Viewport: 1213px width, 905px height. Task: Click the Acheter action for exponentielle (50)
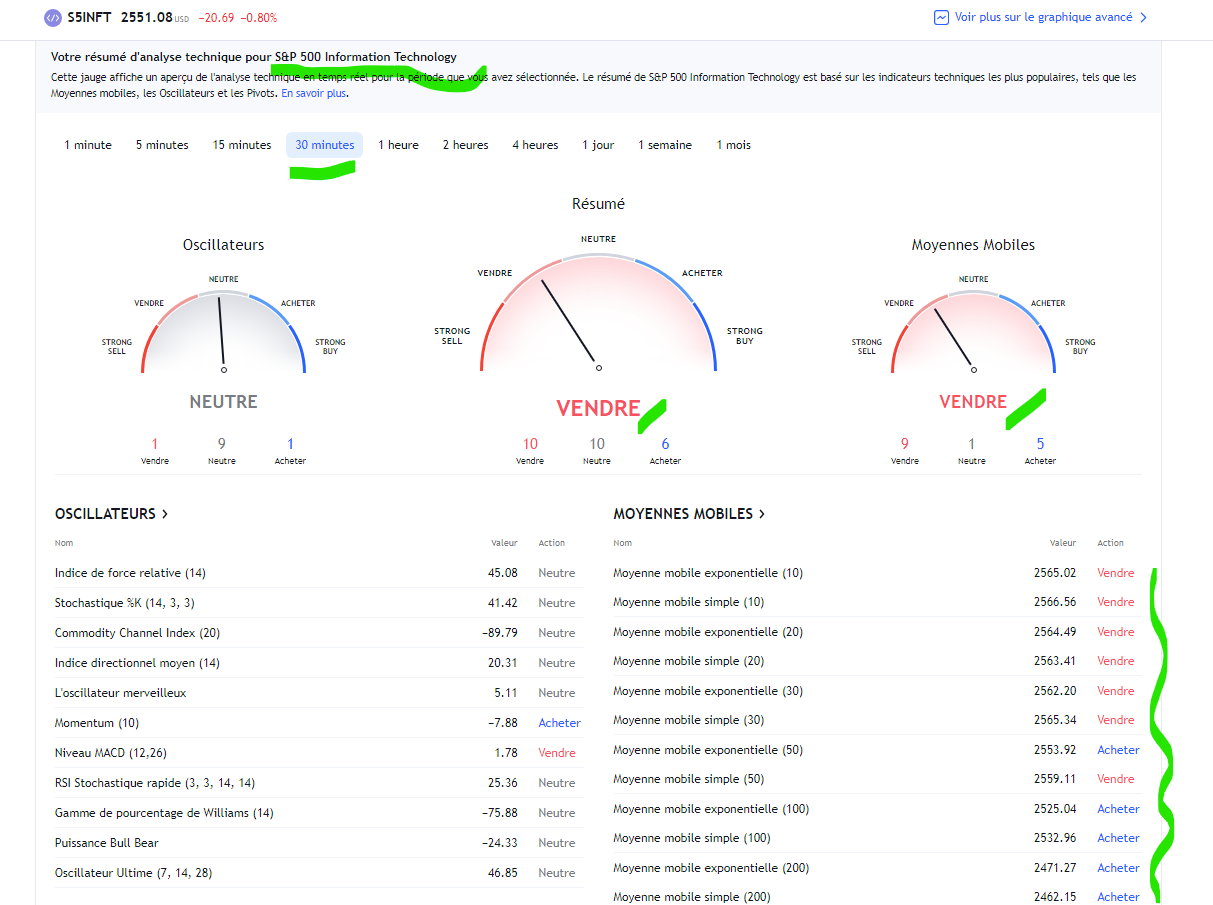(1118, 750)
